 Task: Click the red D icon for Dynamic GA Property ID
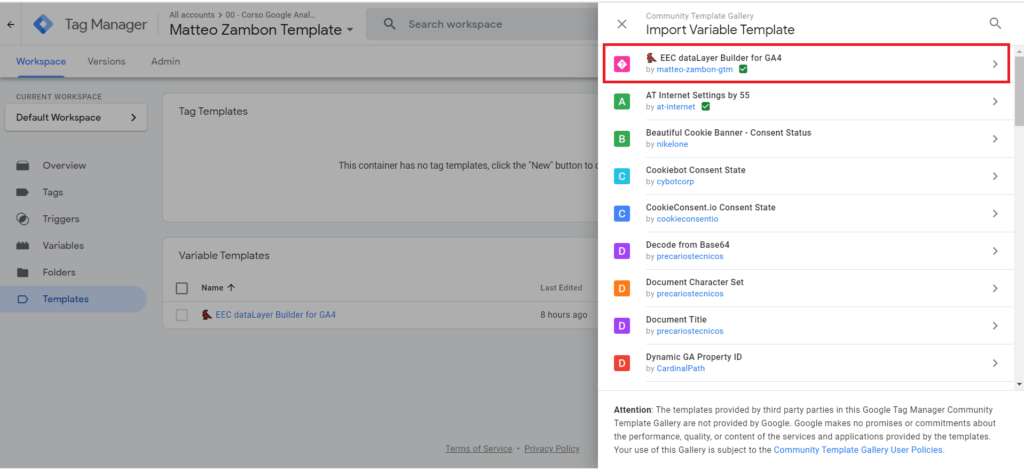pos(622,363)
